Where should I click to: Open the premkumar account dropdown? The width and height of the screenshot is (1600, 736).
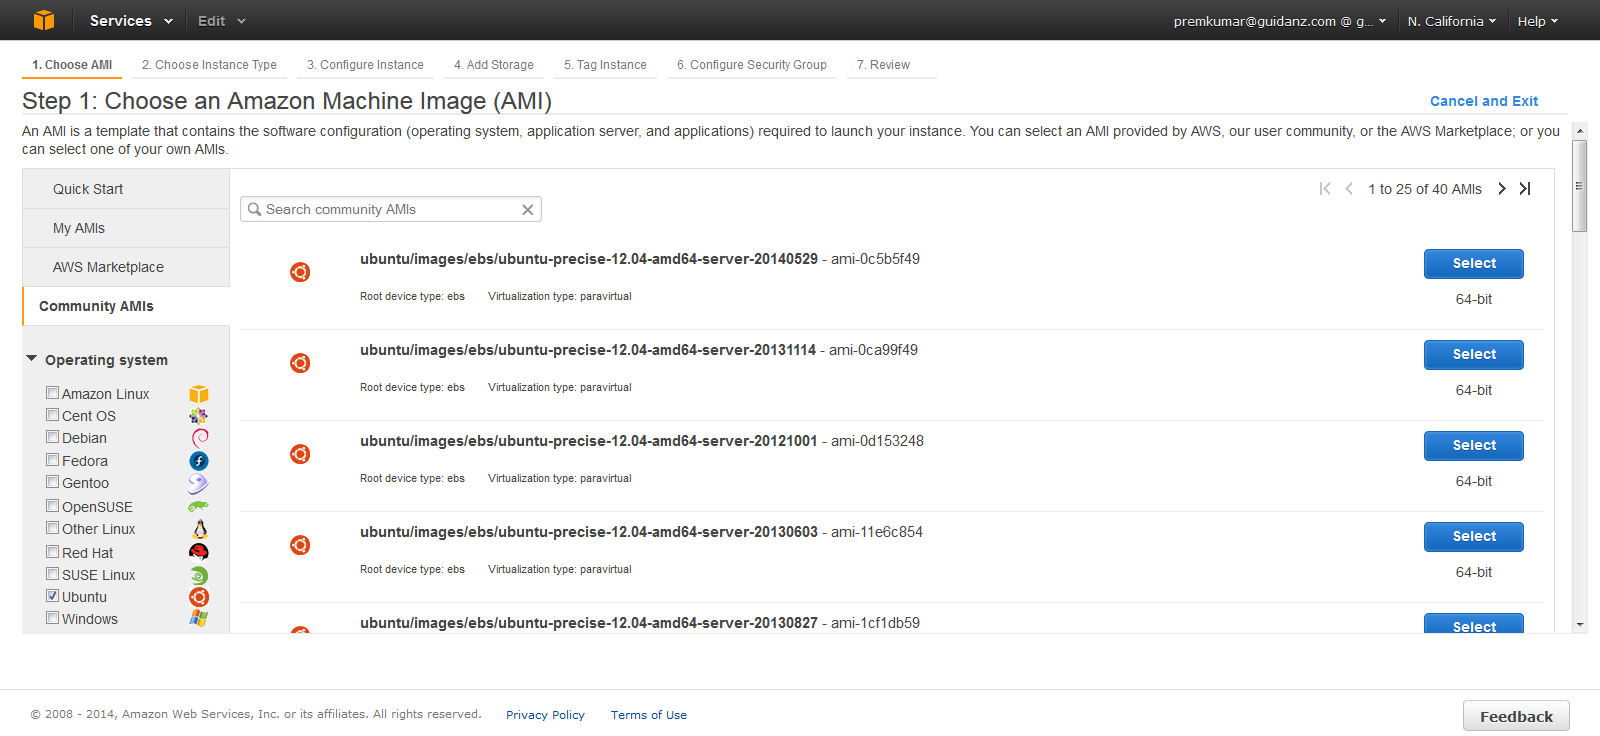1280,21
